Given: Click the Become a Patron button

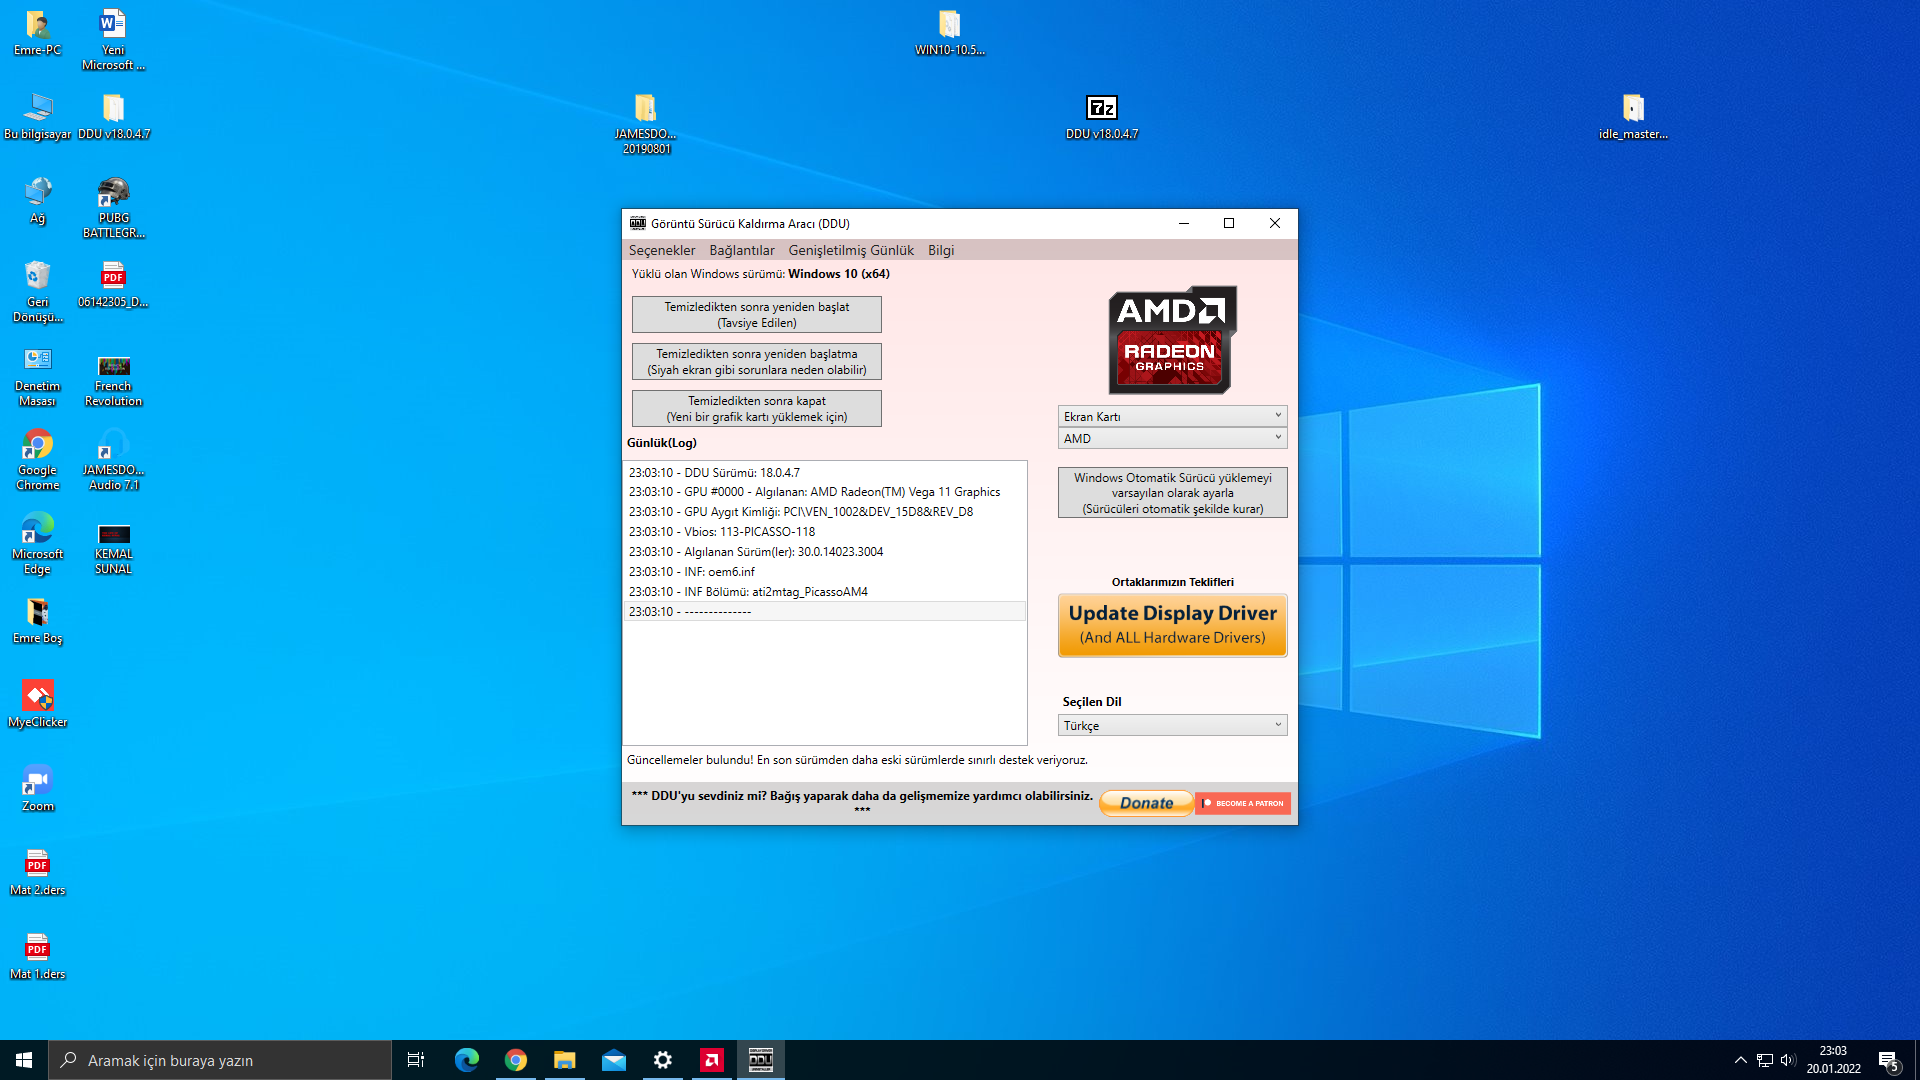Looking at the screenshot, I should [1243, 803].
